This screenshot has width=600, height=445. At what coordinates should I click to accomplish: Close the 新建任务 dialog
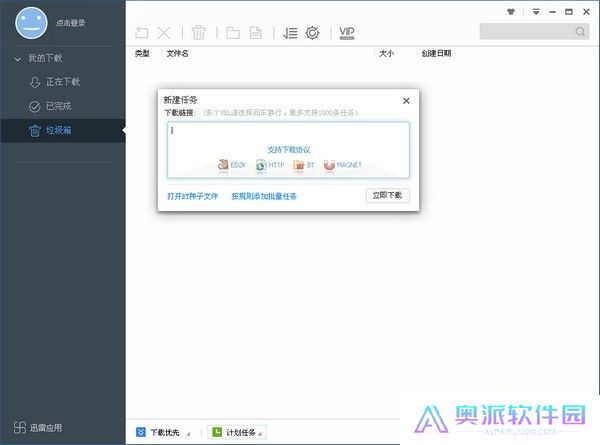pyautogui.click(x=406, y=101)
